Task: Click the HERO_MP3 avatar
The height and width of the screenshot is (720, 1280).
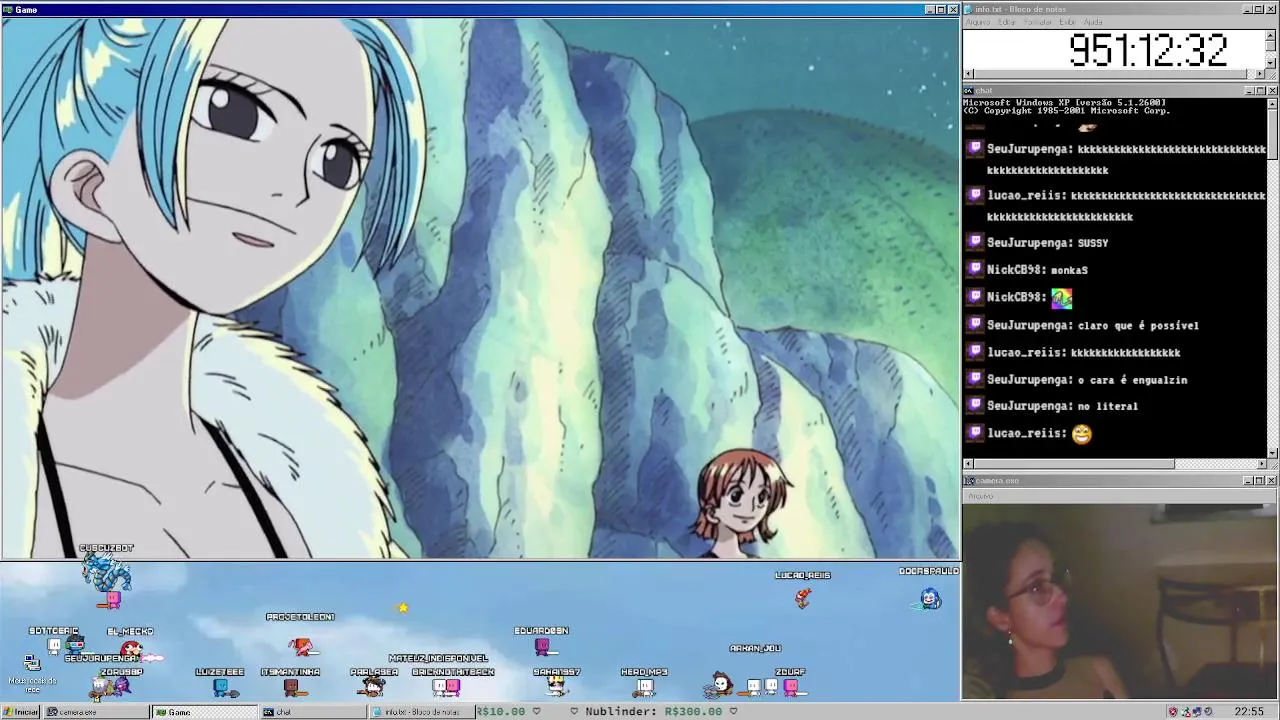Action: pyautogui.click(x=645, y=687)
